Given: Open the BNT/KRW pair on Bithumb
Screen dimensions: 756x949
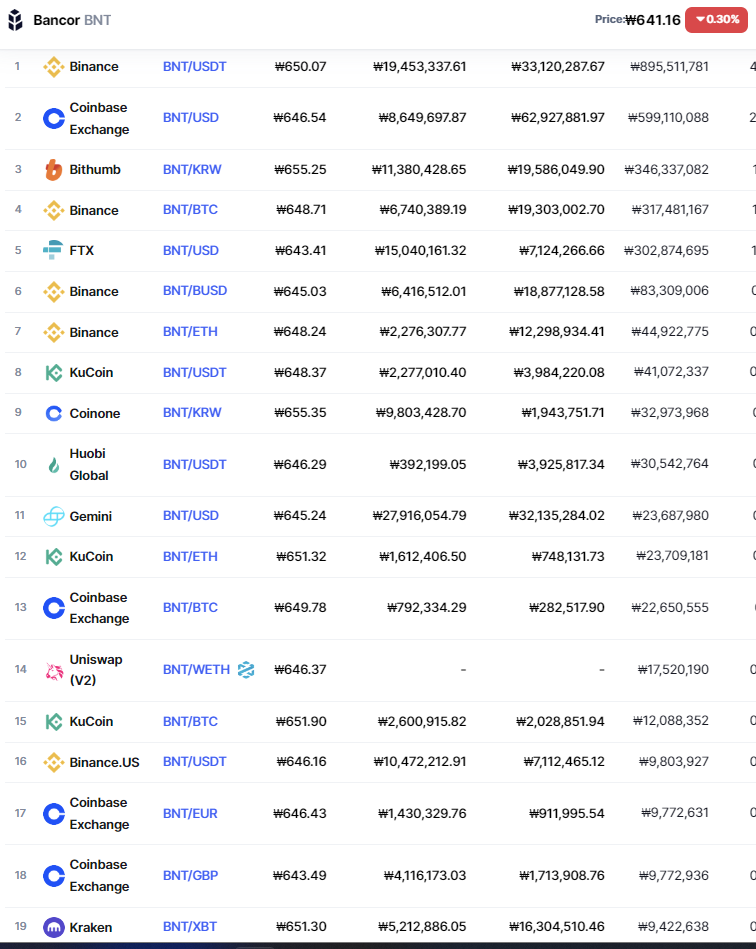Looking at the screenshot, I should coord(192,169).
